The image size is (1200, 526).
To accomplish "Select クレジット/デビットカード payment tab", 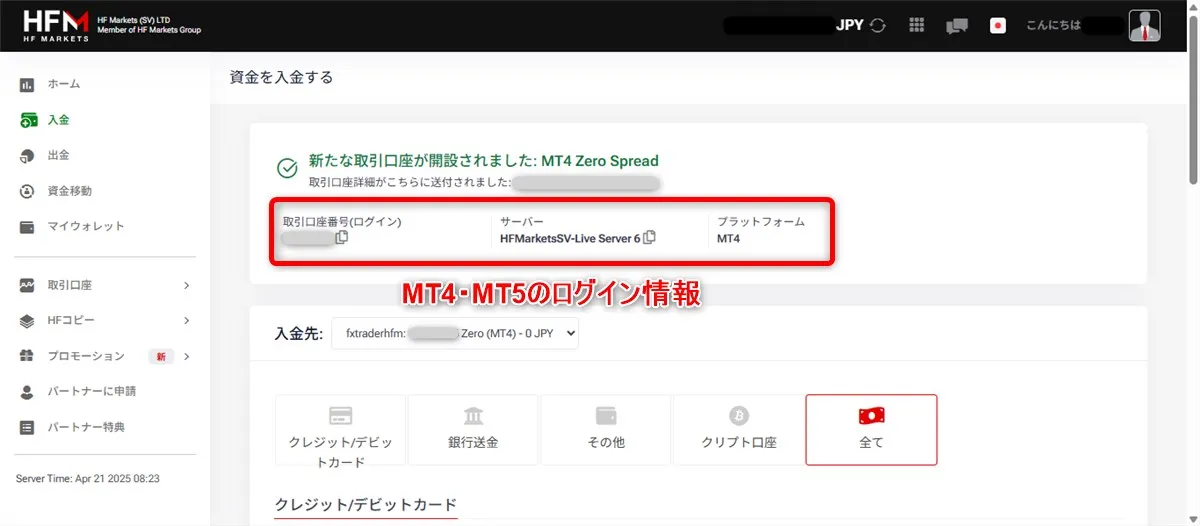I will tap(340, 430).
